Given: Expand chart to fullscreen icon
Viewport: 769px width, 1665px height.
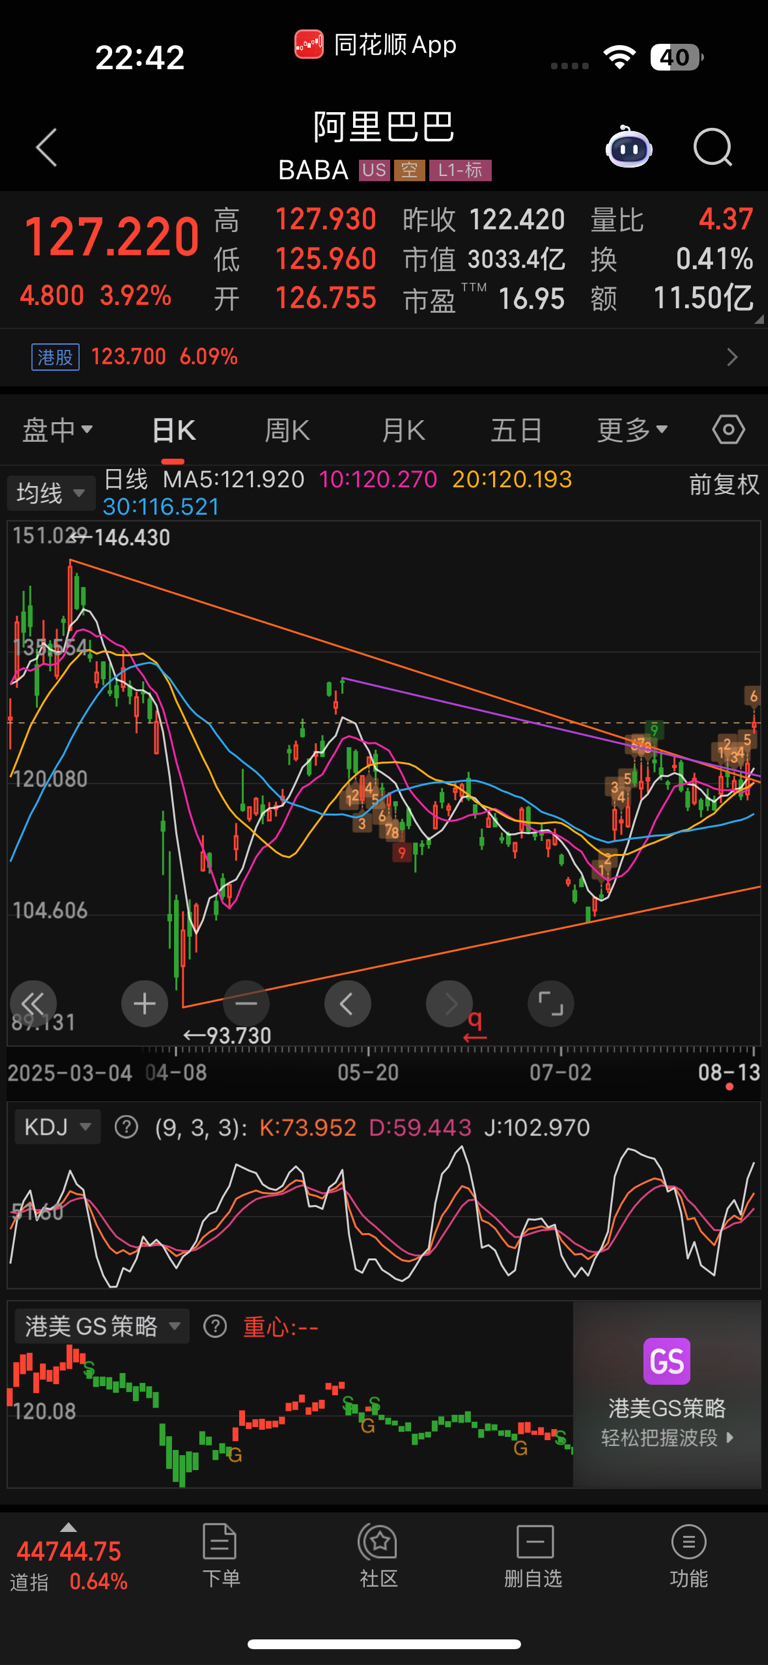Looking at the screenshot, I should pyautogui.click(x=550, y=1003).
